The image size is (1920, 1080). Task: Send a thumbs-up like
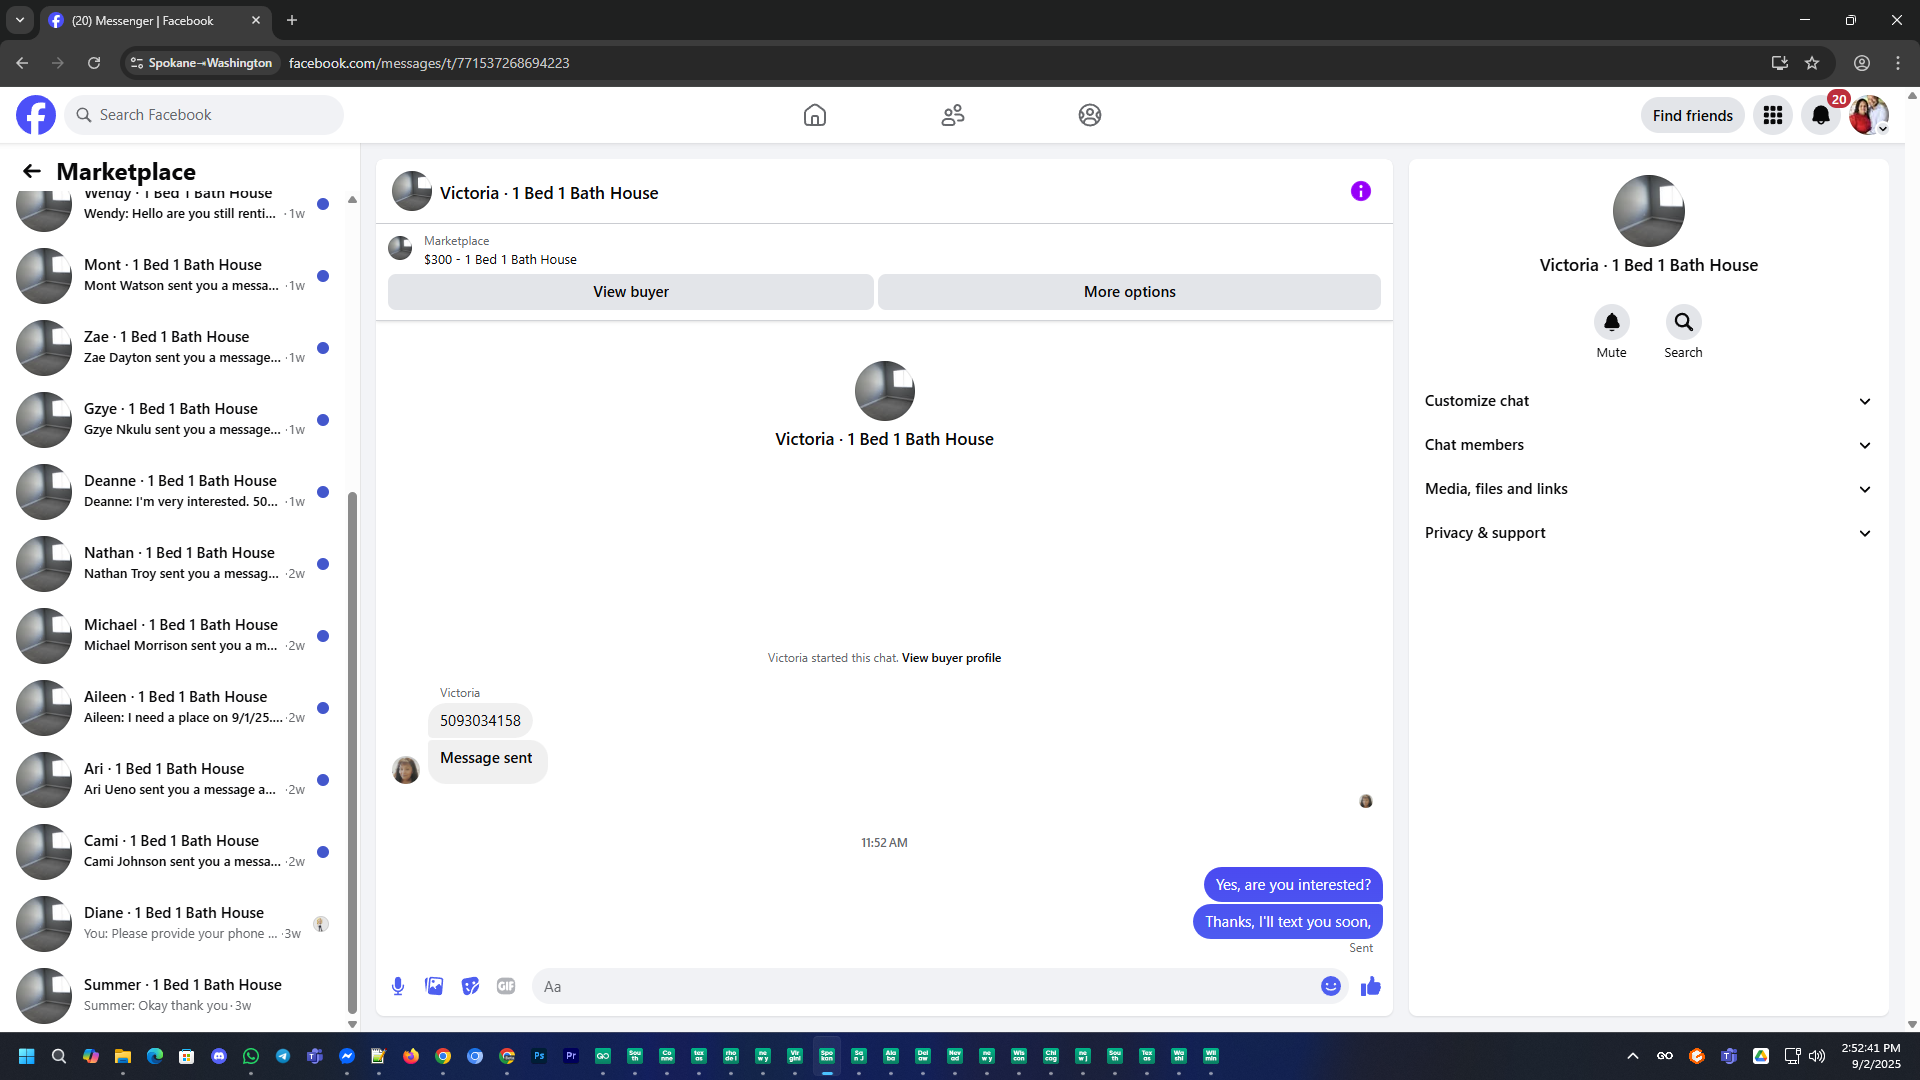click(1370, 986)
